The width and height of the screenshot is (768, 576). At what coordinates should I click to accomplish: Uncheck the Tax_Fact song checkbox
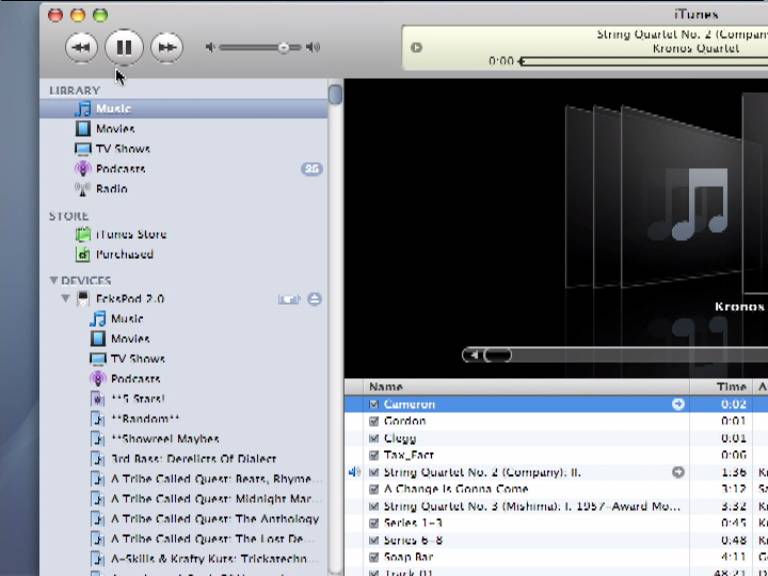point(374,456)
